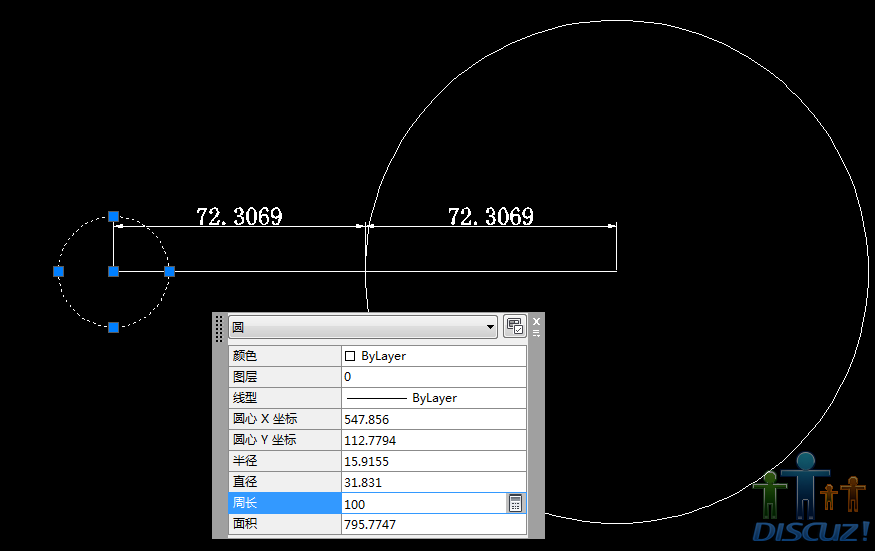Viewport: 875px width, 551px height.
Task: Select the 线型 property label
Action: (x=285, y=398)
